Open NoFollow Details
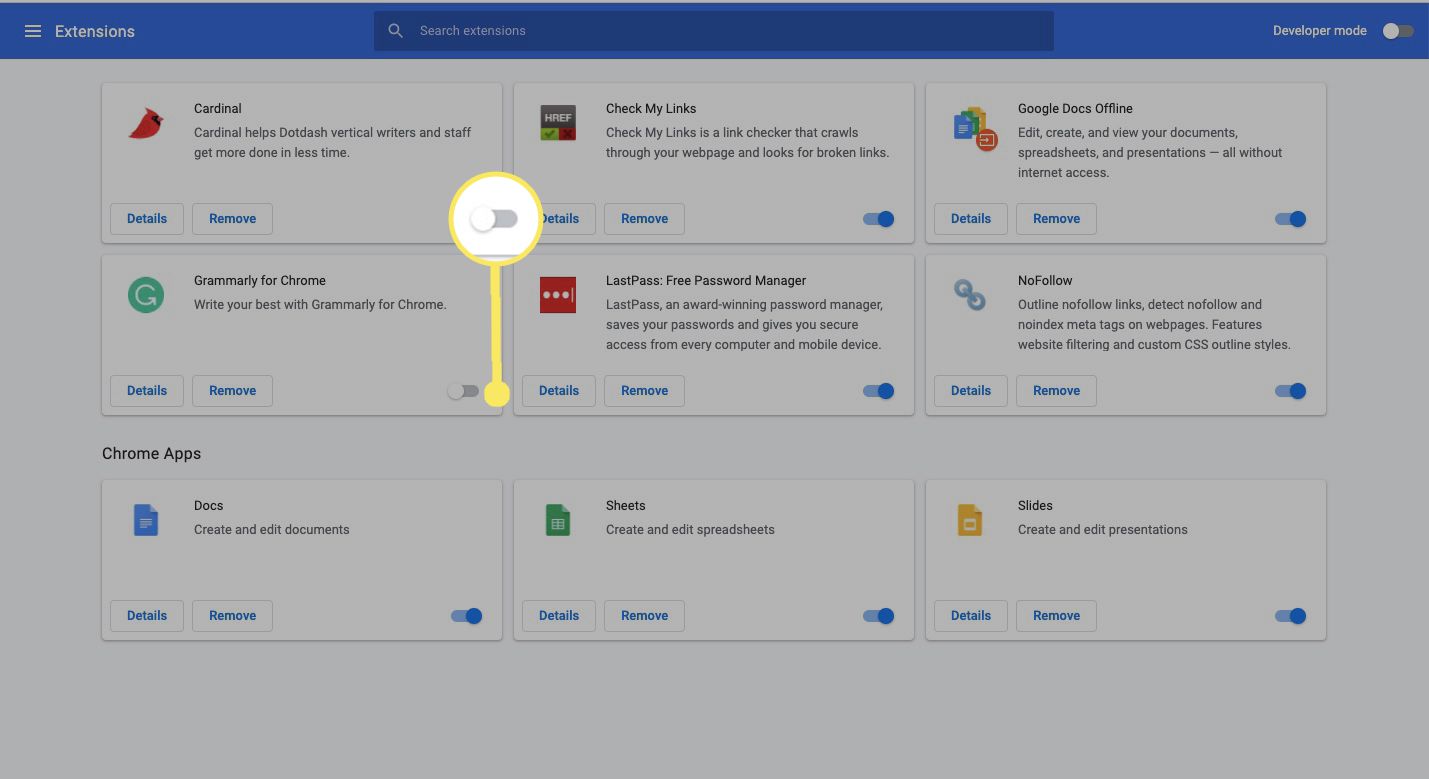 (971, 391)
